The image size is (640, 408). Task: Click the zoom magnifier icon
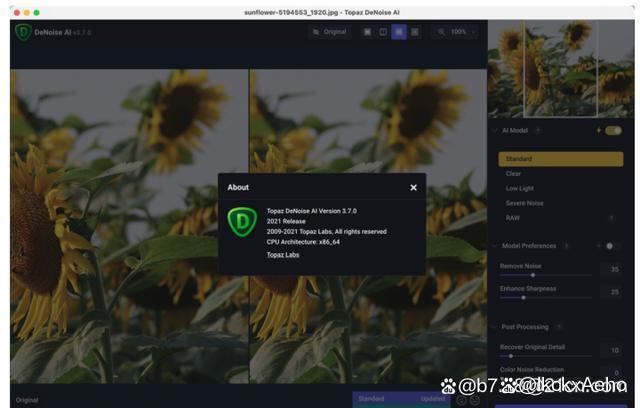[x=442, y=32]
